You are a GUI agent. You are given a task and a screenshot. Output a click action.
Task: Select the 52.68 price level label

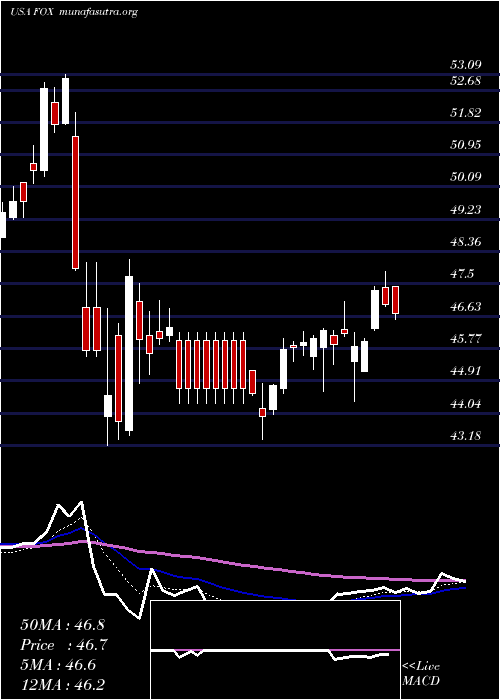coord(466,81)
